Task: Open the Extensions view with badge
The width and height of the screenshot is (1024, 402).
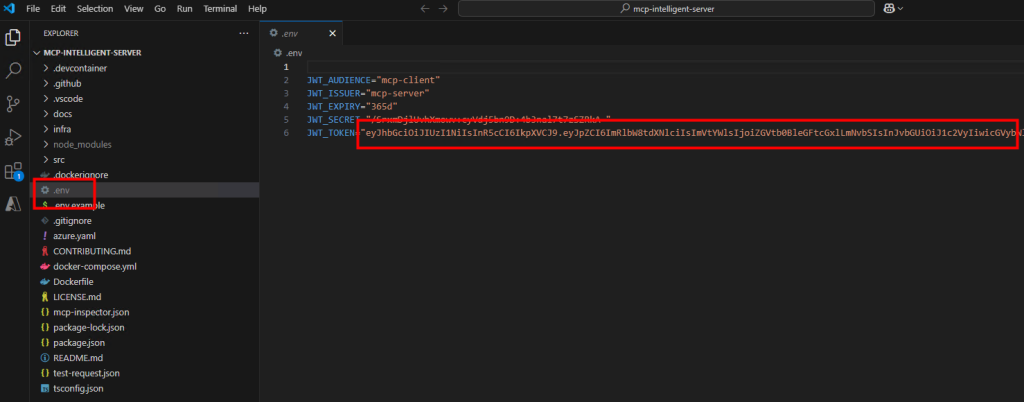Action: (x=13, y=172)
